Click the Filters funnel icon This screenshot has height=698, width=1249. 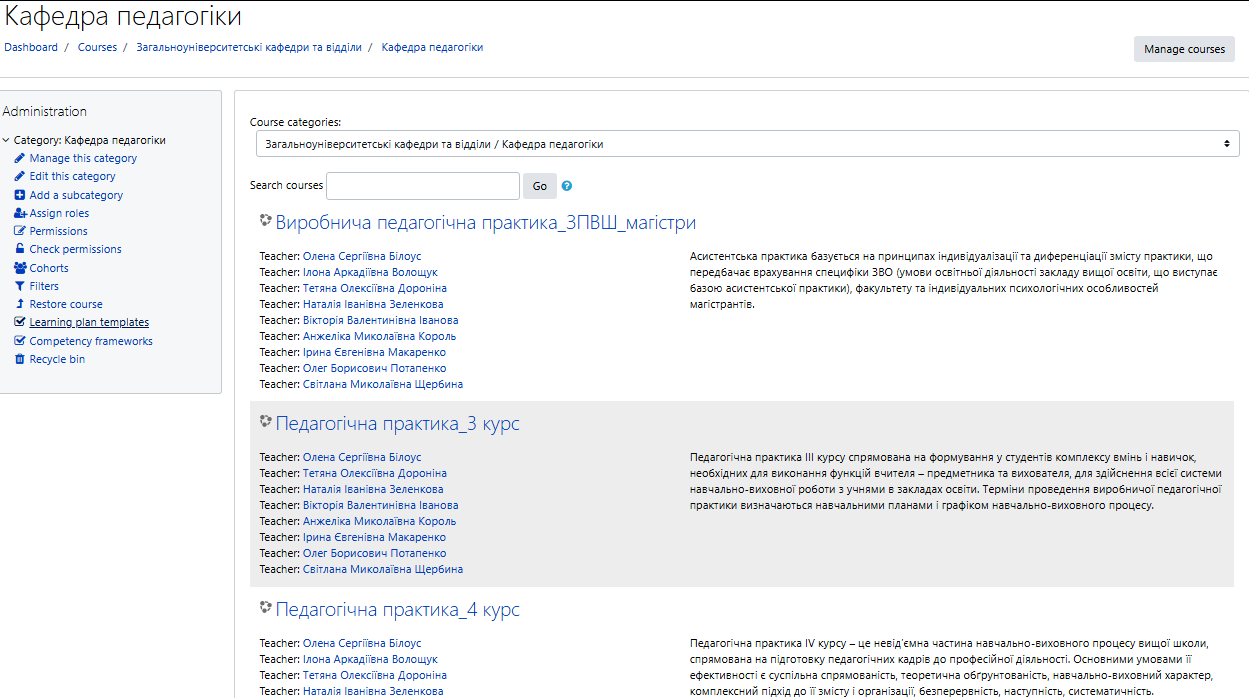[20, 286]
